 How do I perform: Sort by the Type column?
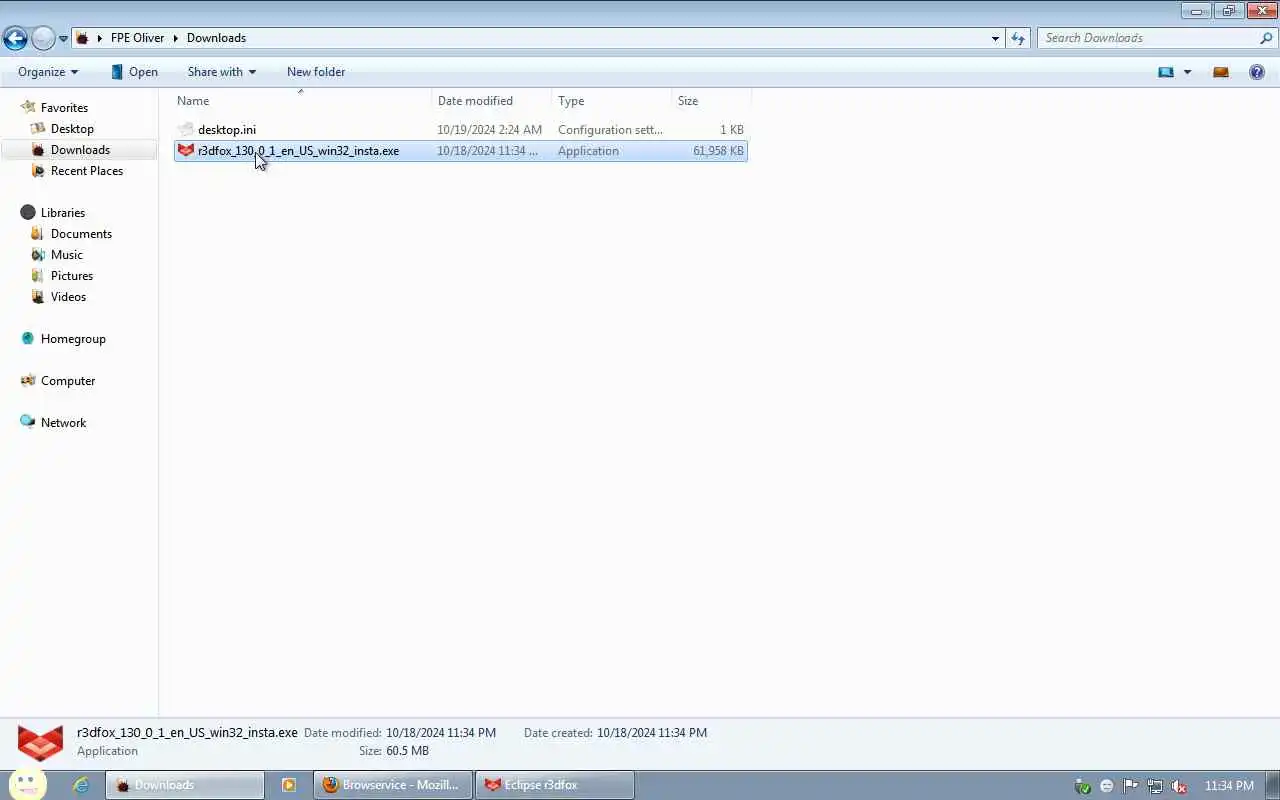612,101
